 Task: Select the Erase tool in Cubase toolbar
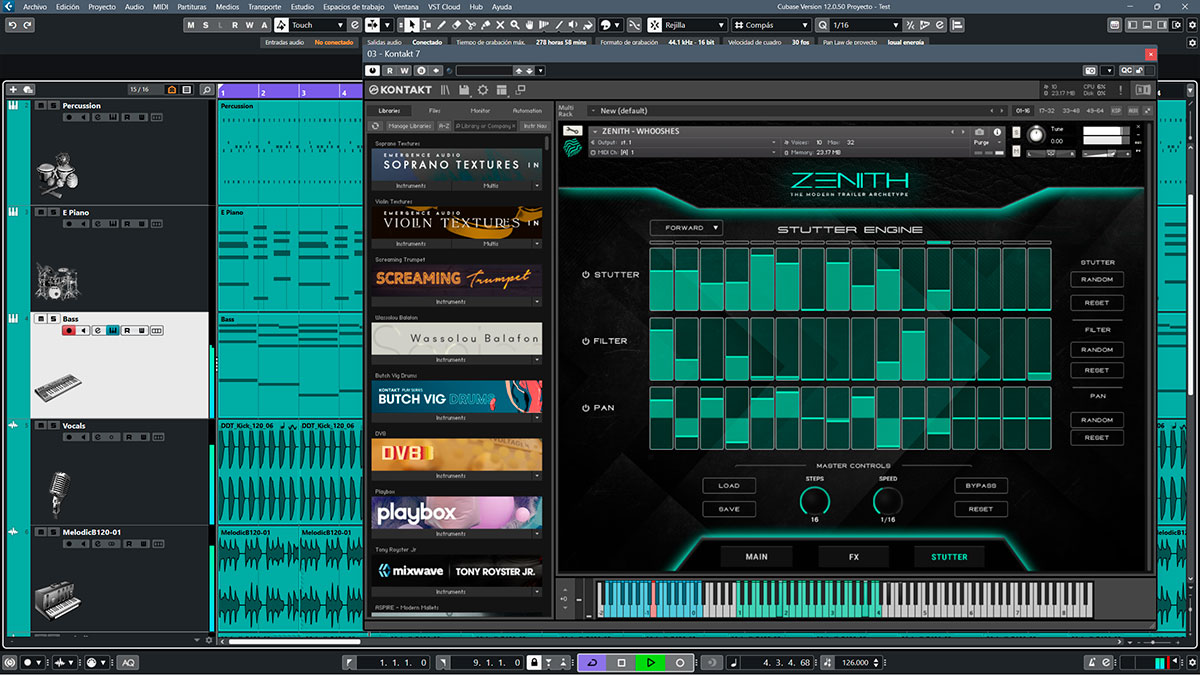[x=457, y=25]
